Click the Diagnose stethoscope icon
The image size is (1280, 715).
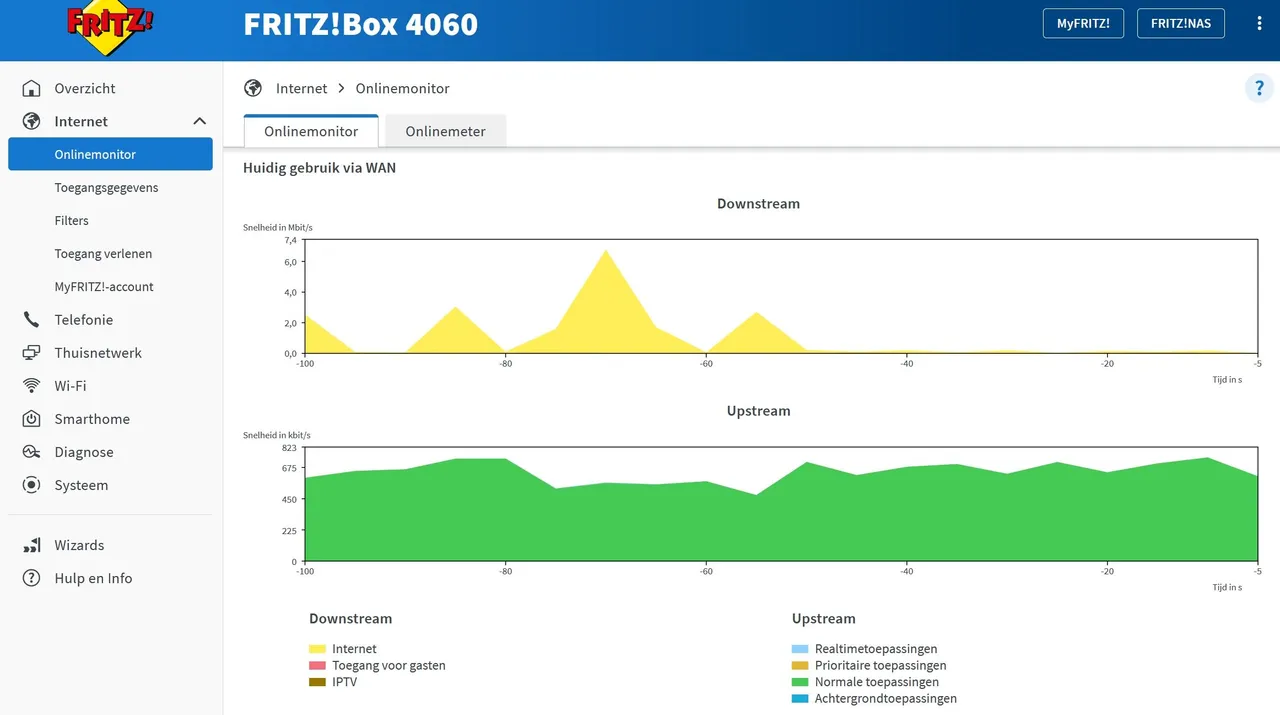point(32,452)
